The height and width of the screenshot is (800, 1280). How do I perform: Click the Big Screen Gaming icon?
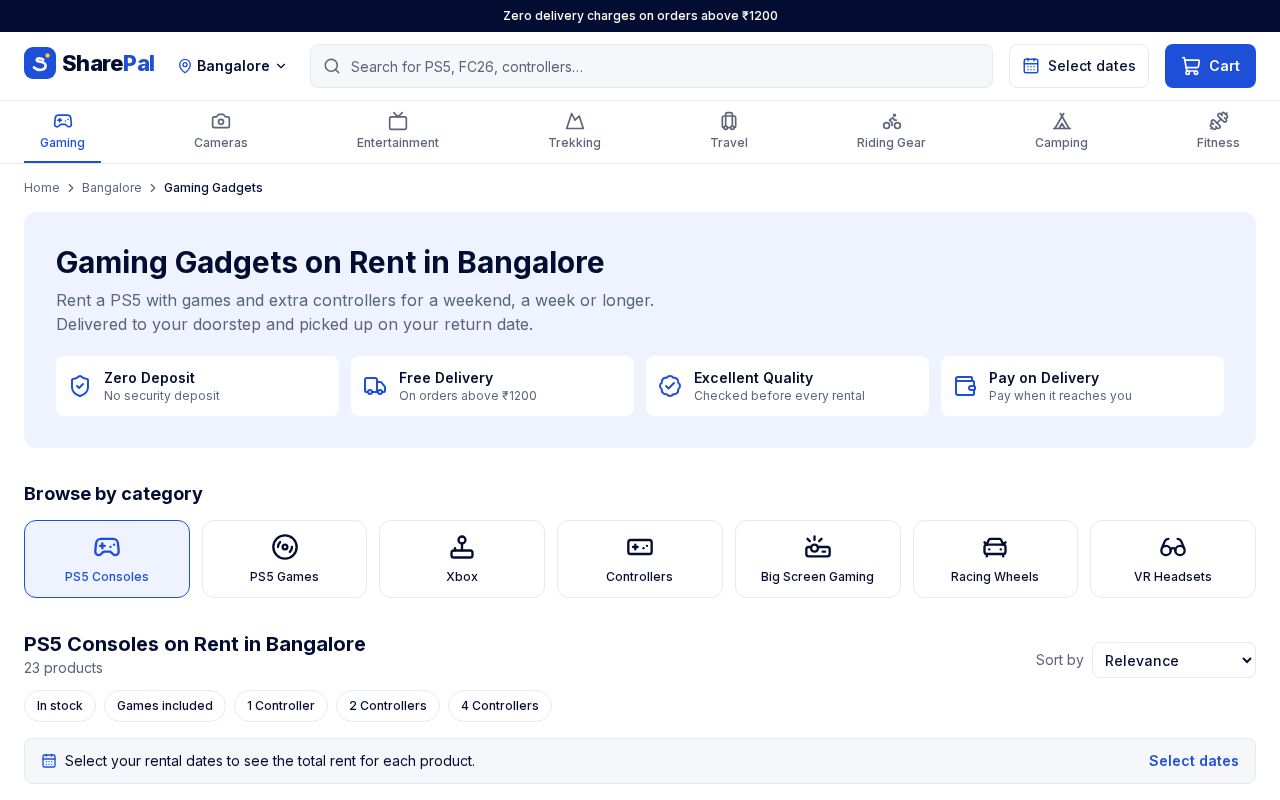(x=818, y=547)
